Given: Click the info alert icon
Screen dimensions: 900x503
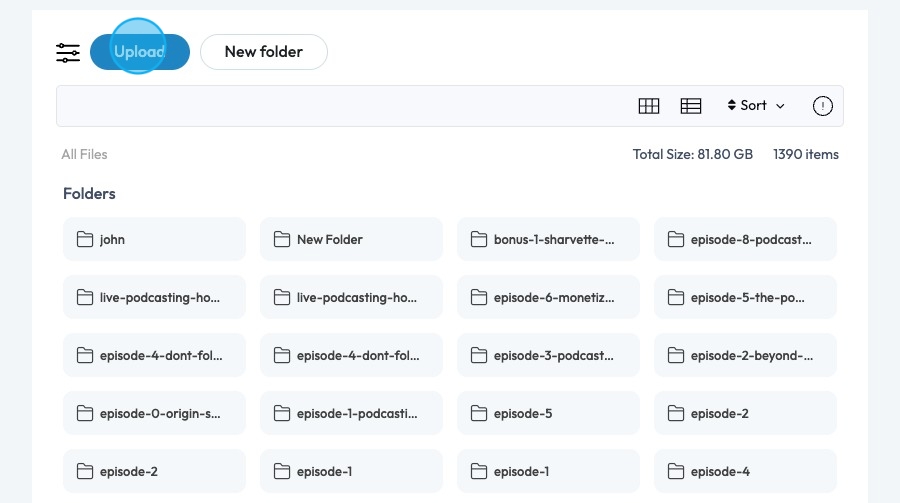Looking at the screenshot, I should click(x=823, y=106).
